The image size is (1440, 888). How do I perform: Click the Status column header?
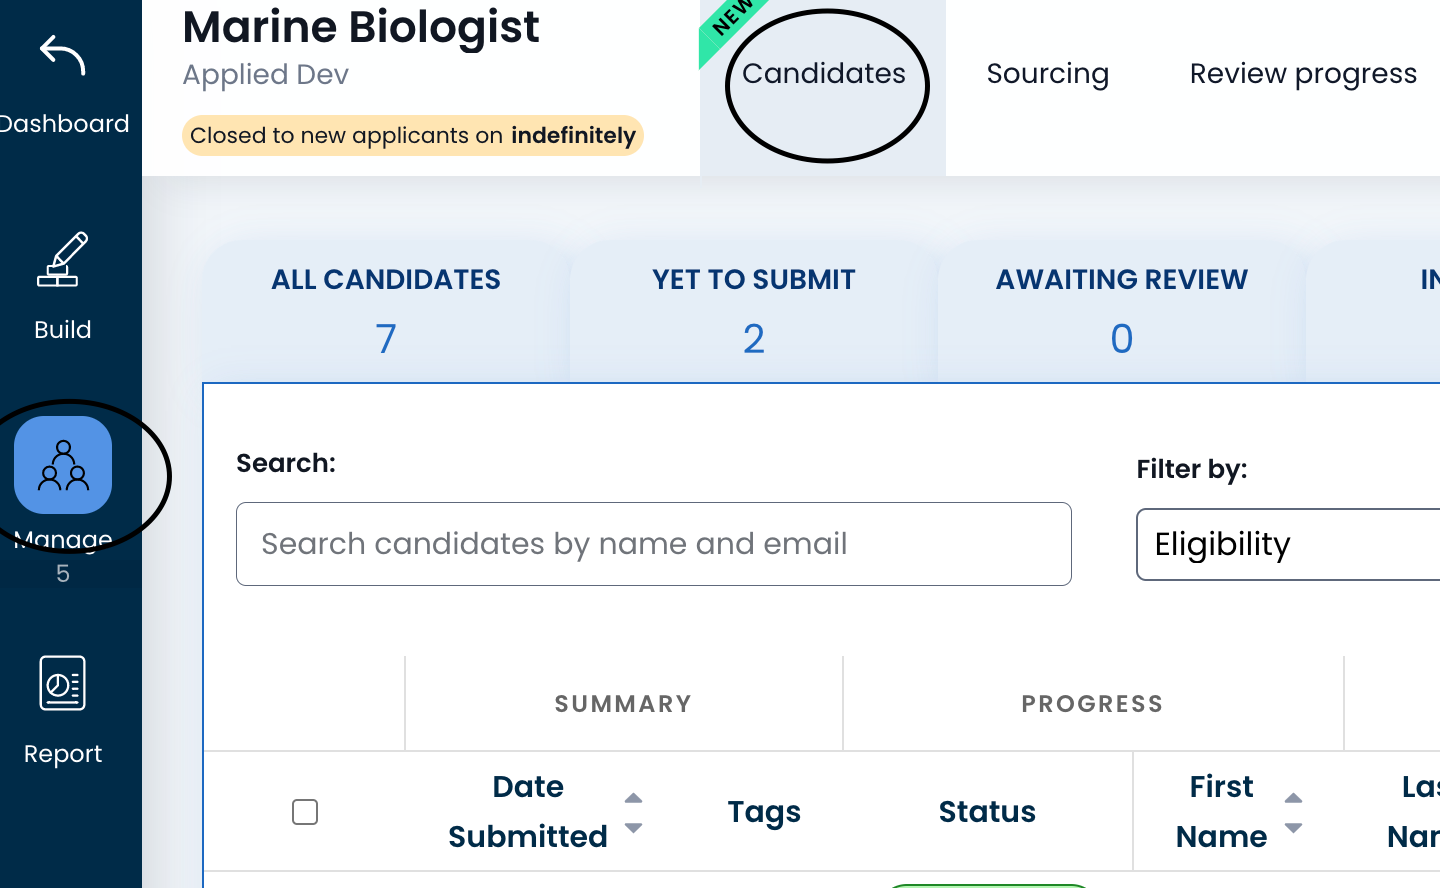[x=987, y=812]
